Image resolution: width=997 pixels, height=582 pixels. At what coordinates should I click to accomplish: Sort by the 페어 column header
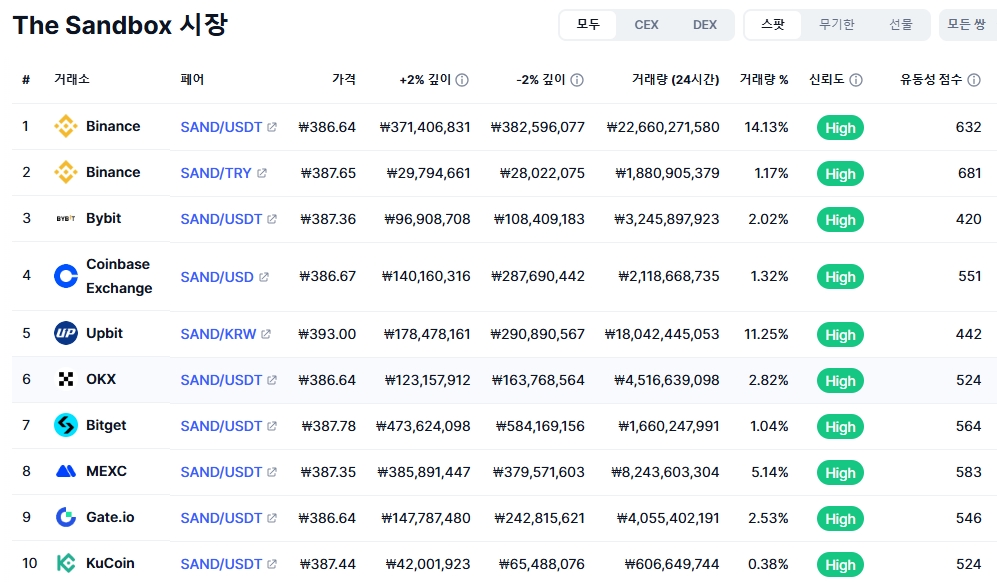(192, 79)
